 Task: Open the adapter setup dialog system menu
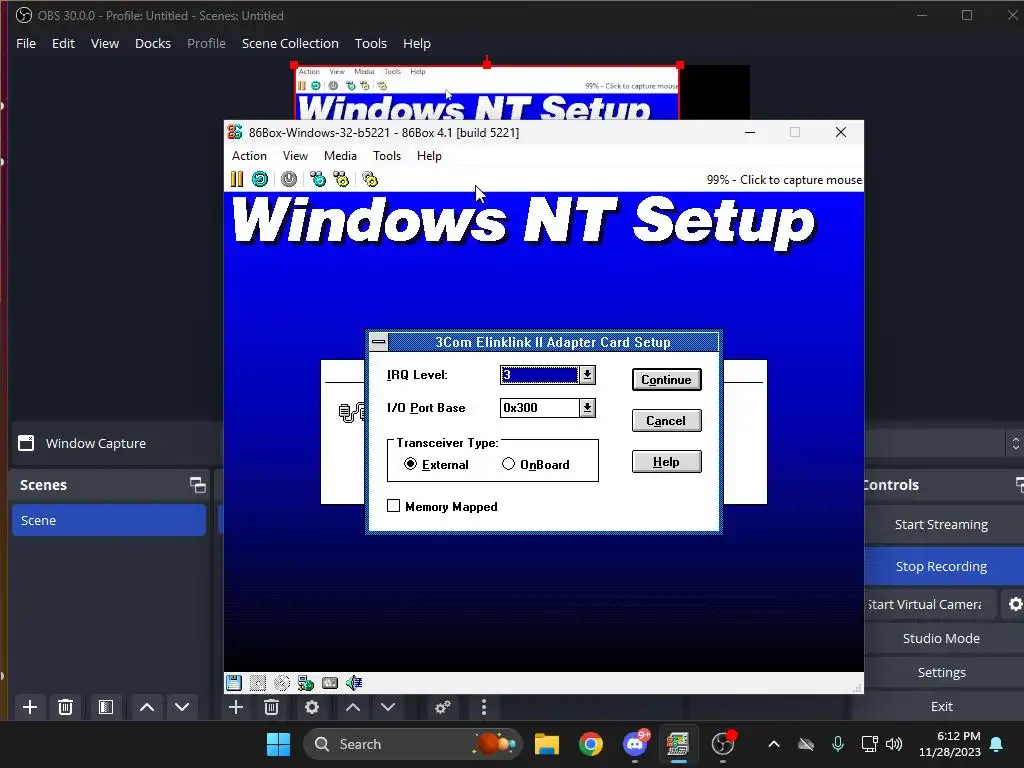[x=379, y=342]
